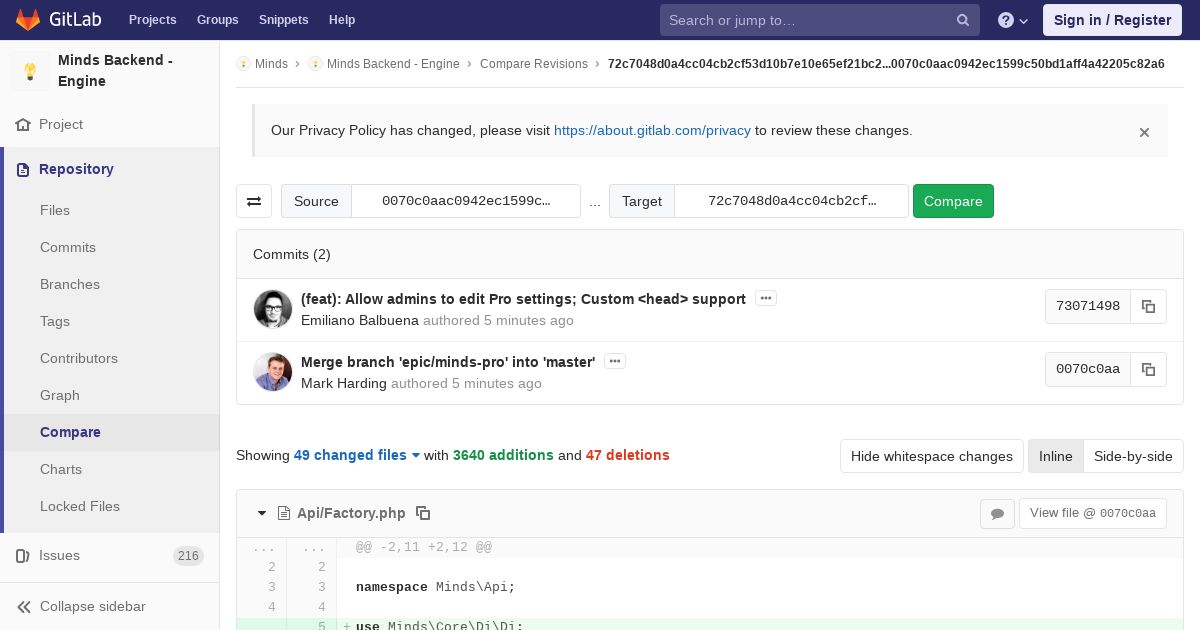Focus the Search or jump to field

(820, 20)
